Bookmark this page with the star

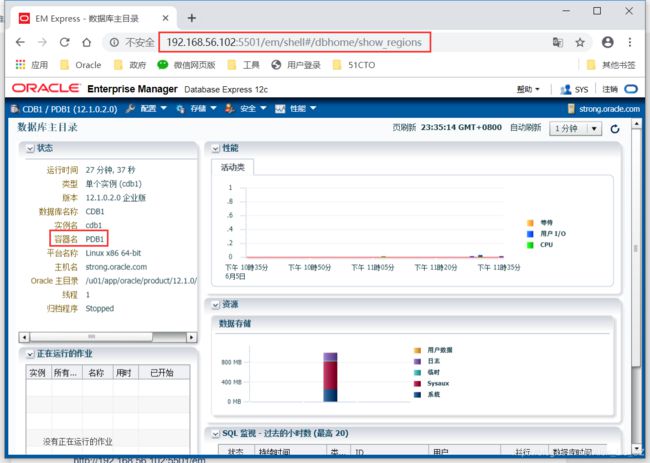click(x=580, y=42)
